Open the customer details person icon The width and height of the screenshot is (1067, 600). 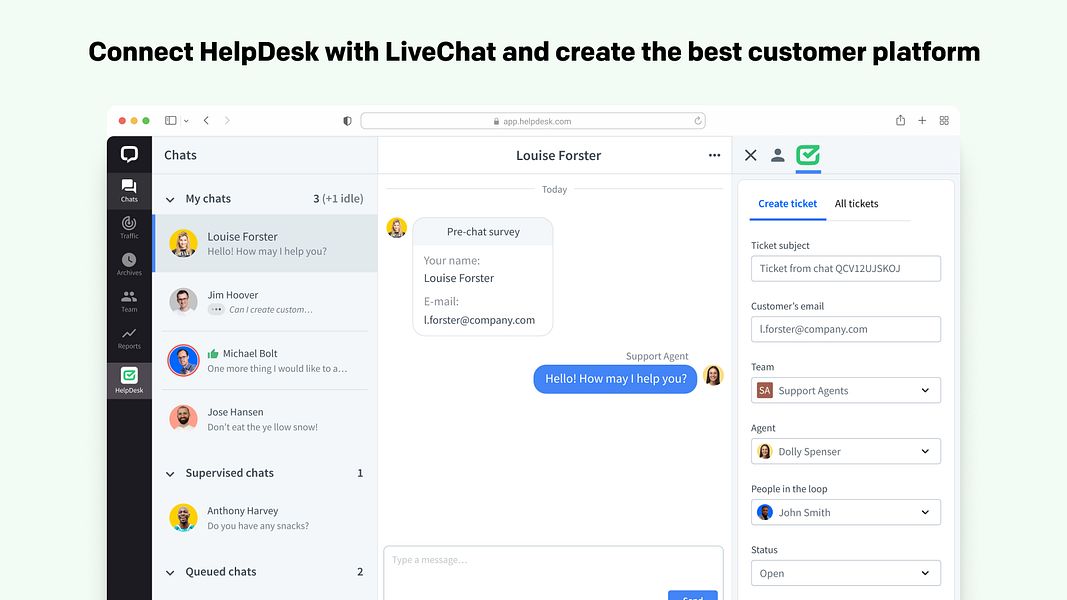pyautogui.click(x=777, y=156)
